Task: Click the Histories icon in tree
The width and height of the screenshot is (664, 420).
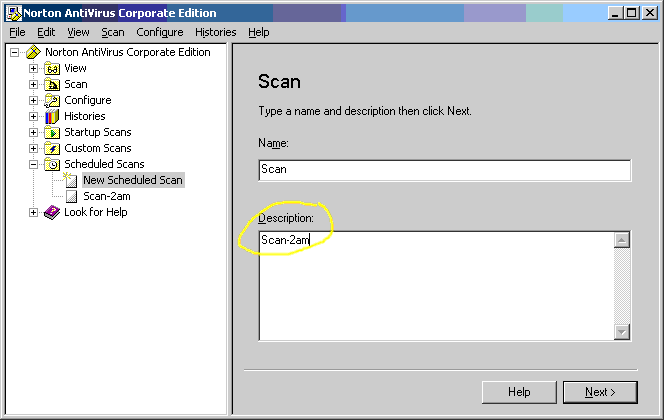Action: coord(52,116)
